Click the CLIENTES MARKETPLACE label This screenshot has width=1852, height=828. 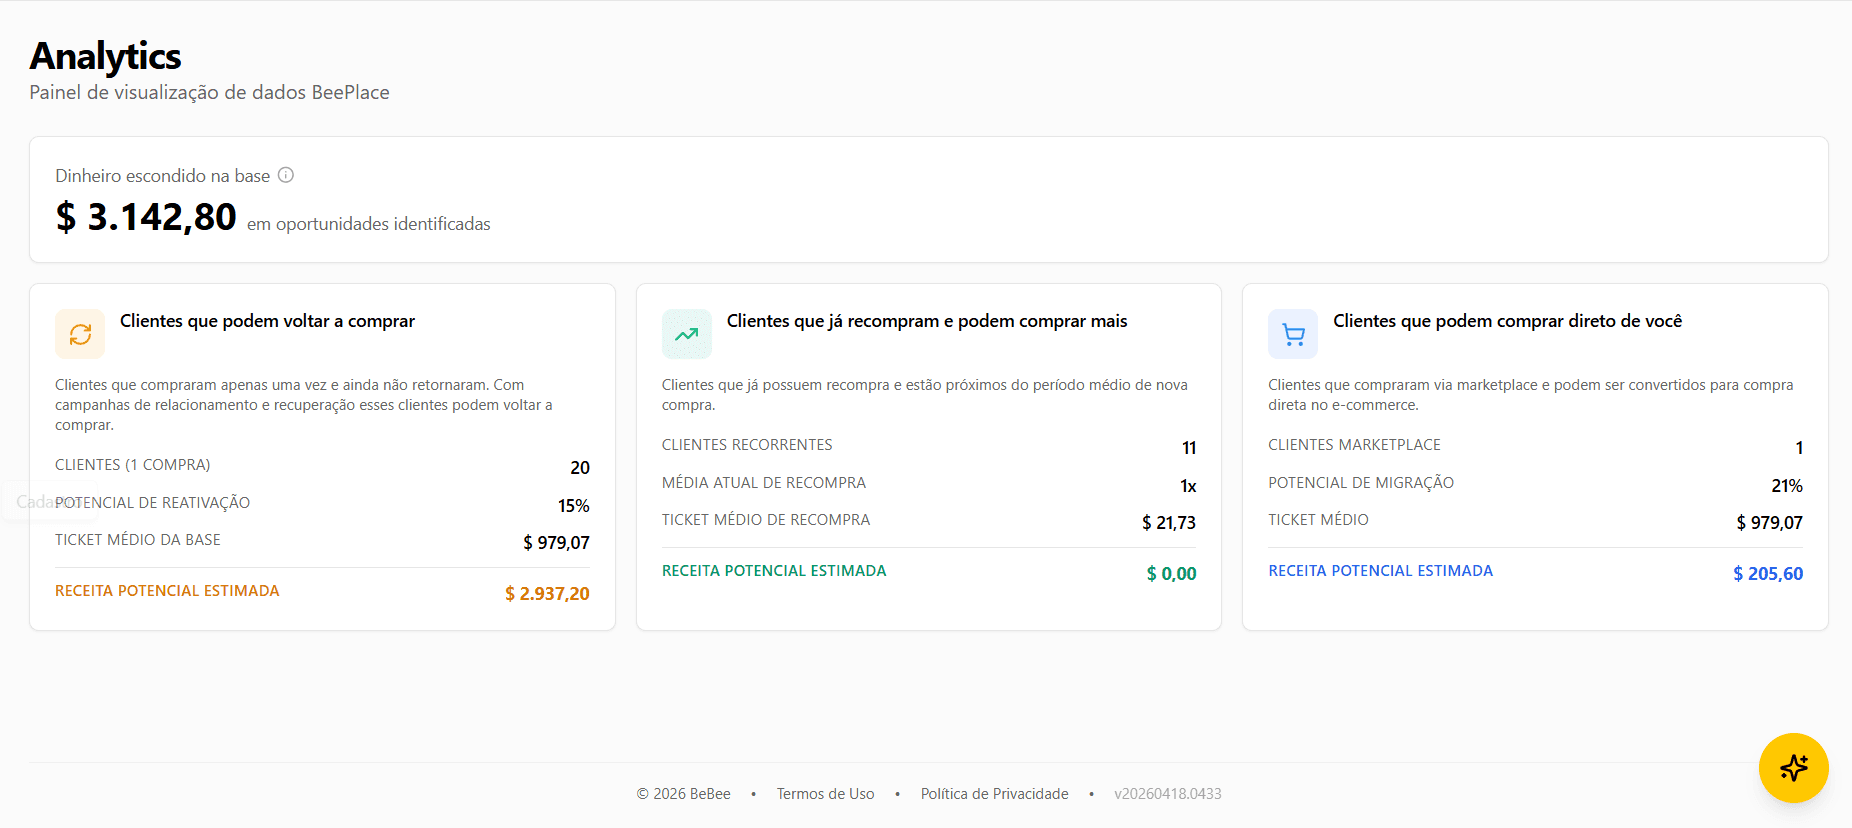(x=1354, y=445)
